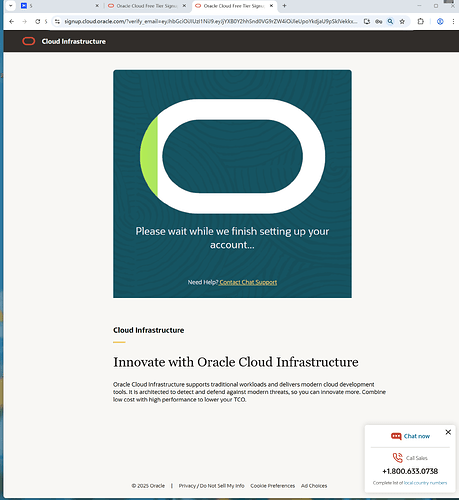Close the active Oracle Cloud signup tab

coord(271,6)
